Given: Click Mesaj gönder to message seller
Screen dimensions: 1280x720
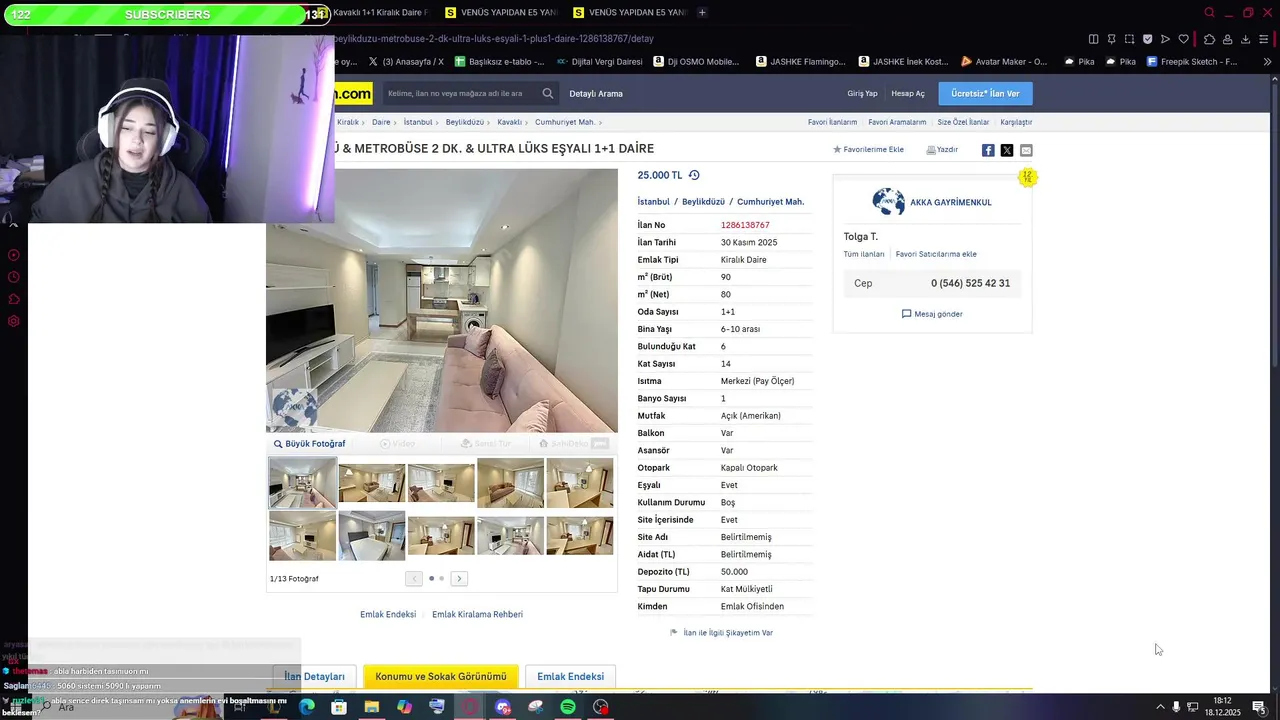Looking at the screenshot, I should click(932, 314).
